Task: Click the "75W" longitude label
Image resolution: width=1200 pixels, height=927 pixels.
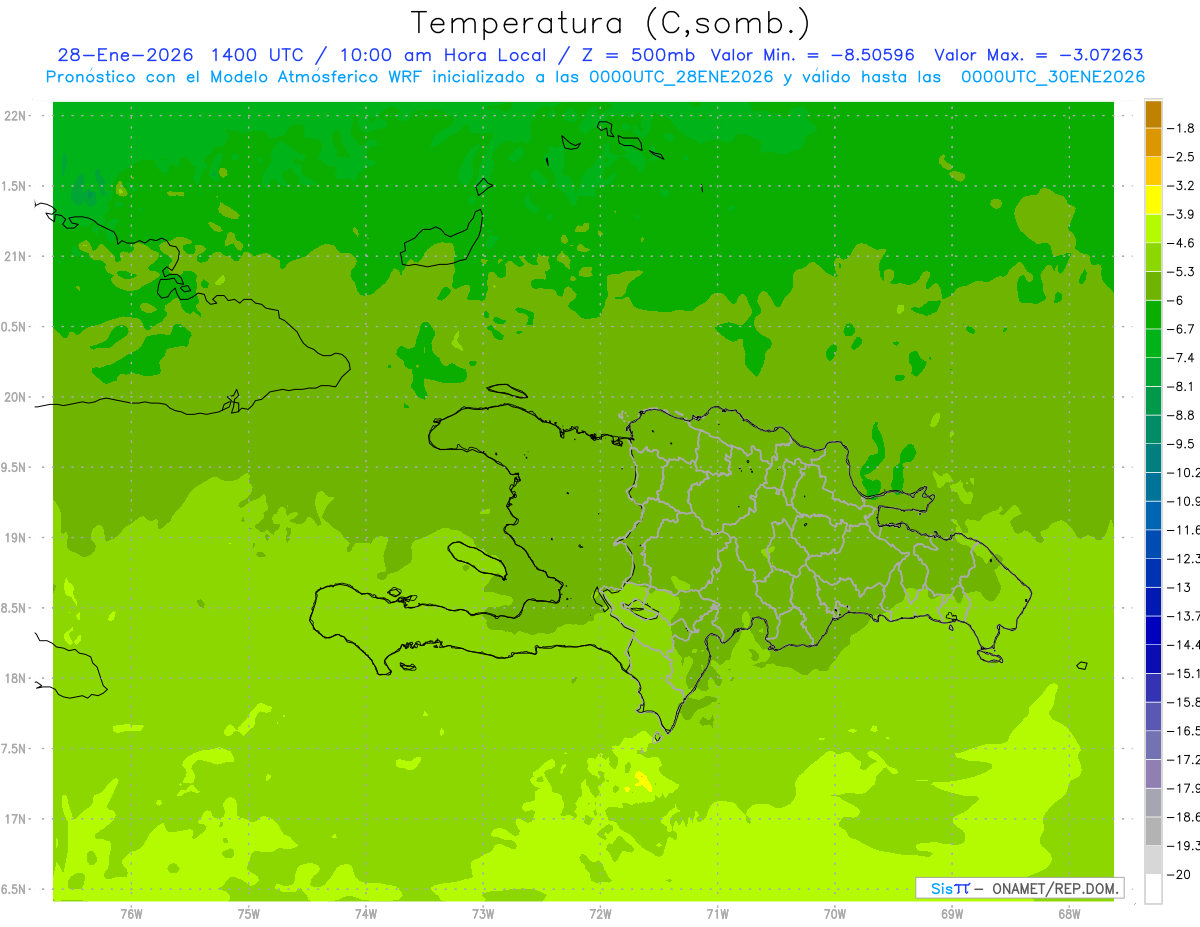Action: 249,914
